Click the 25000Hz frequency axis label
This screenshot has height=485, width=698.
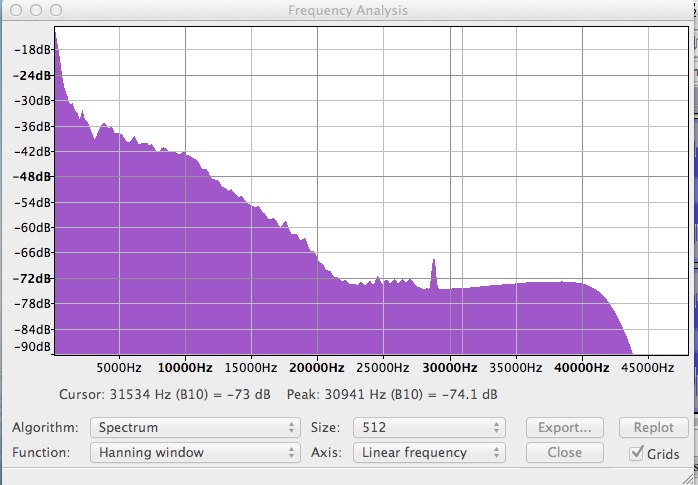[382, 368]
